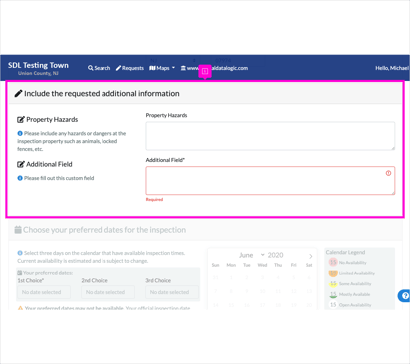Open the Requests page in navbar
This screenshot has height=364, width=410.
pyautogui.click(x=130, y=68)
